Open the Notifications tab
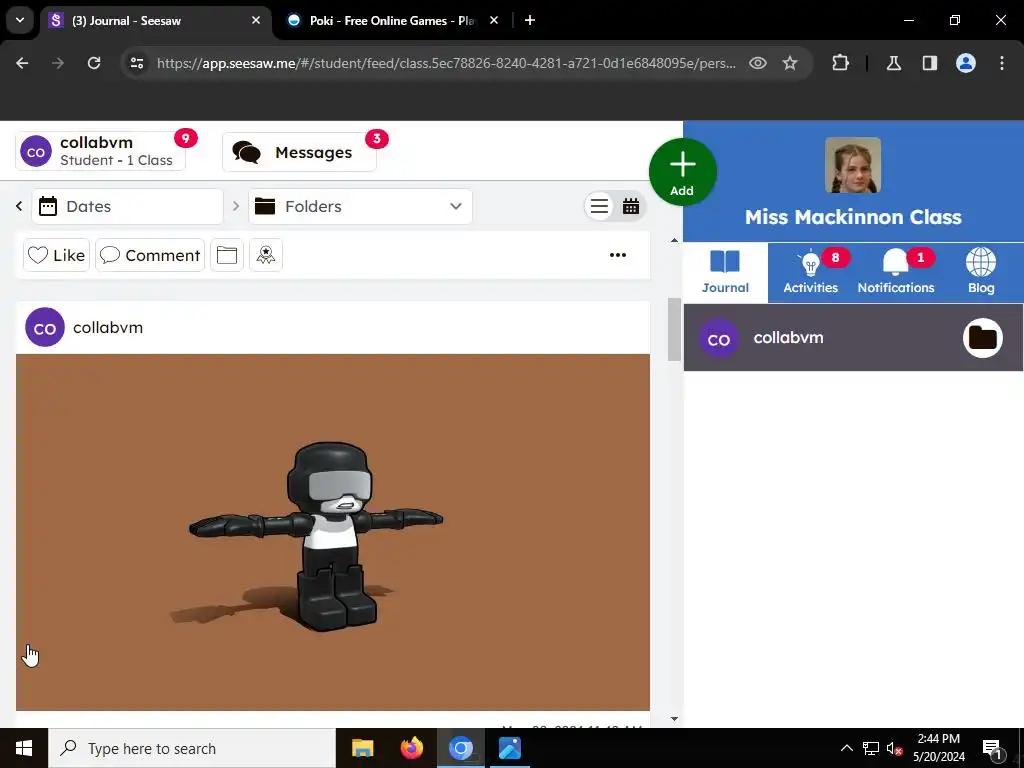The width and height of the screenshot is (1024, 768). pyautogui.click(x=896, y=272)
